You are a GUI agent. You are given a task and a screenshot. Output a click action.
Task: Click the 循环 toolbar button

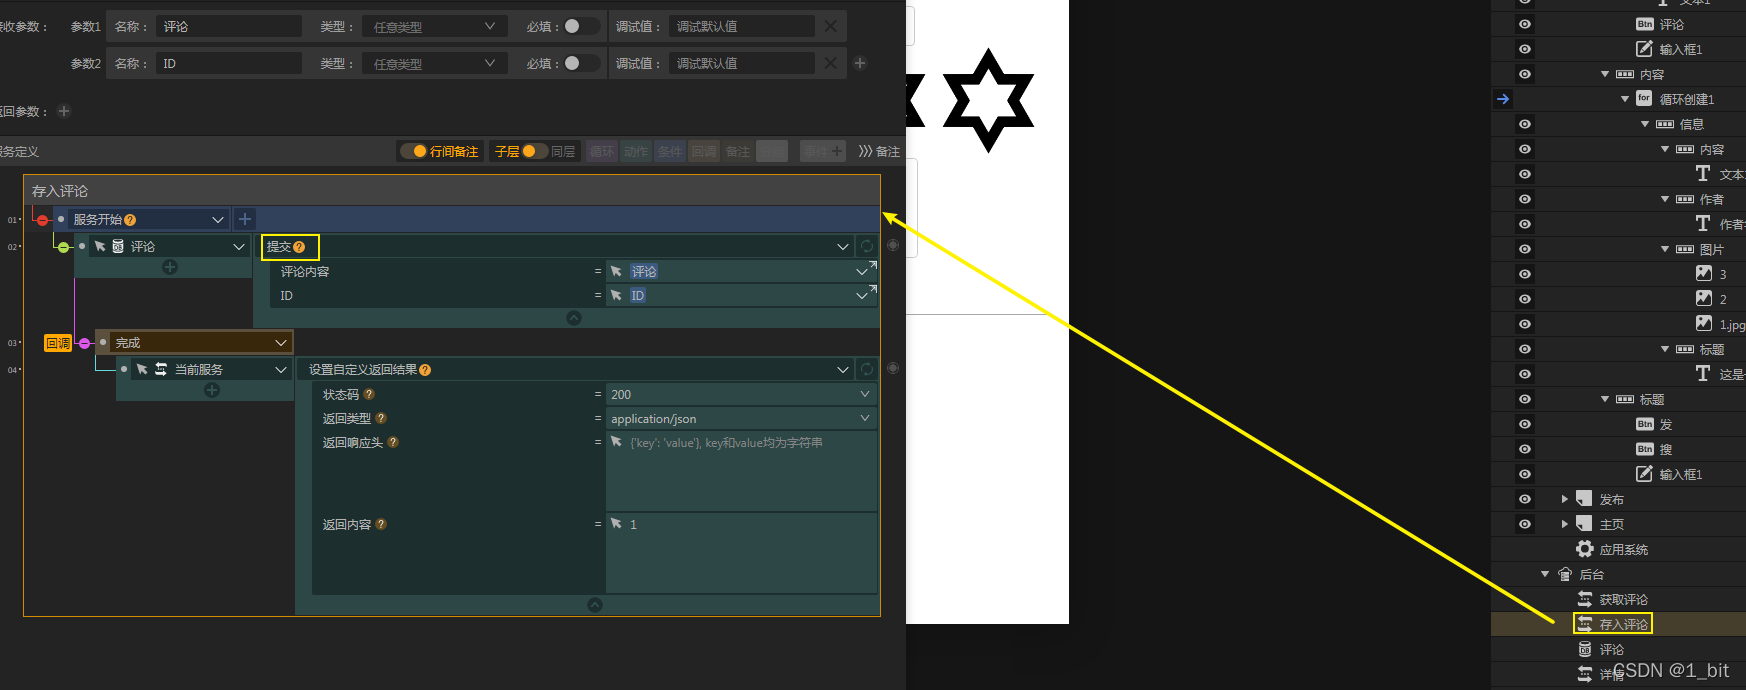click(602, 151)
